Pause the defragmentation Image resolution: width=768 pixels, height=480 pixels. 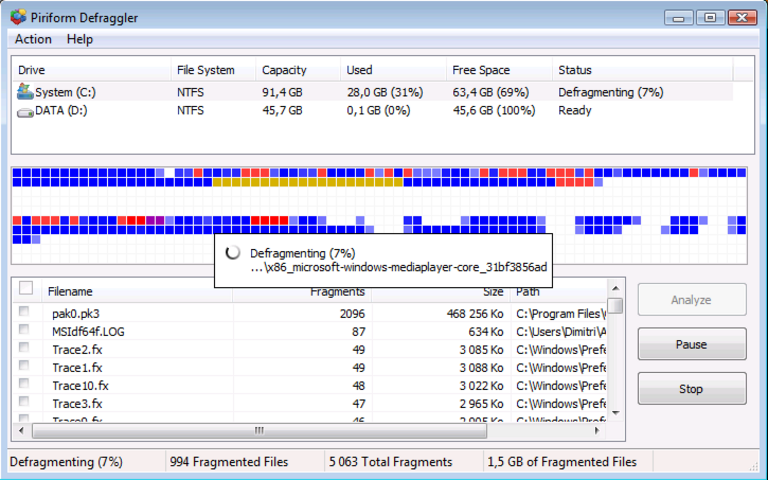692,344
